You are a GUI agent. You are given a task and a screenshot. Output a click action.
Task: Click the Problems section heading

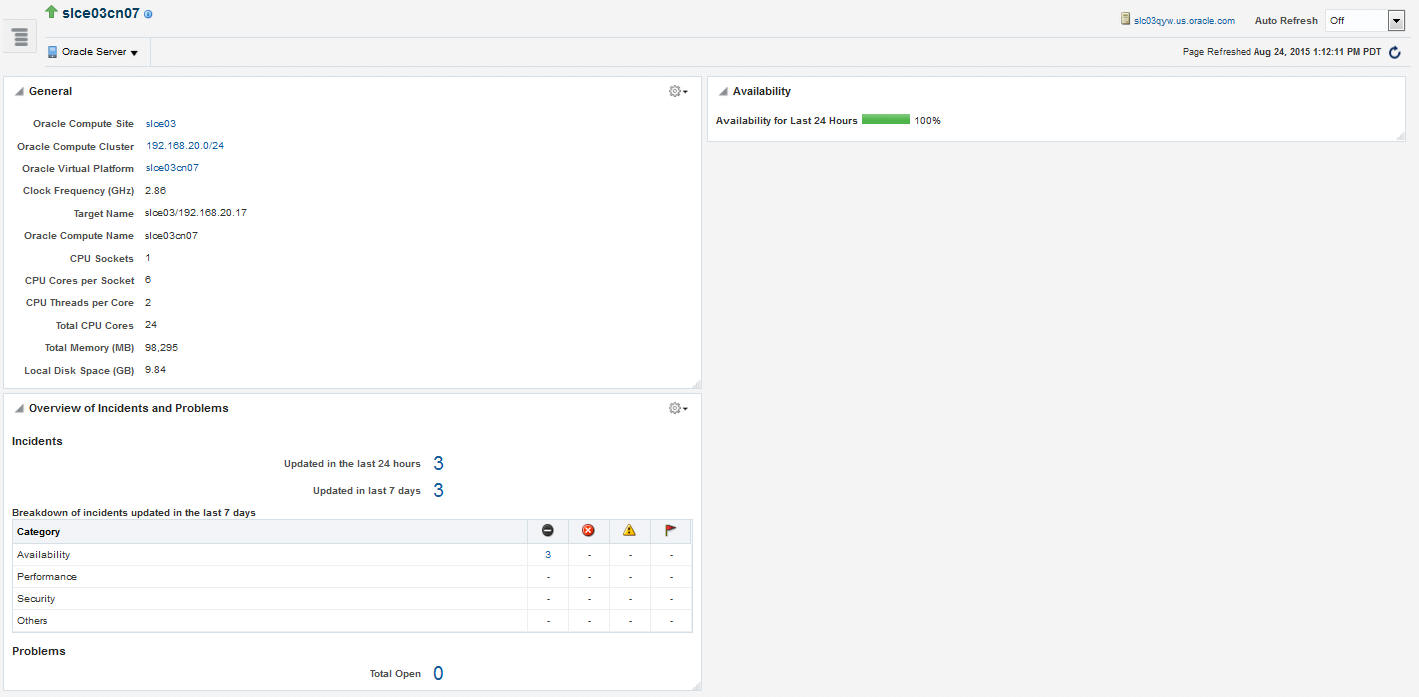coord(39,651)
